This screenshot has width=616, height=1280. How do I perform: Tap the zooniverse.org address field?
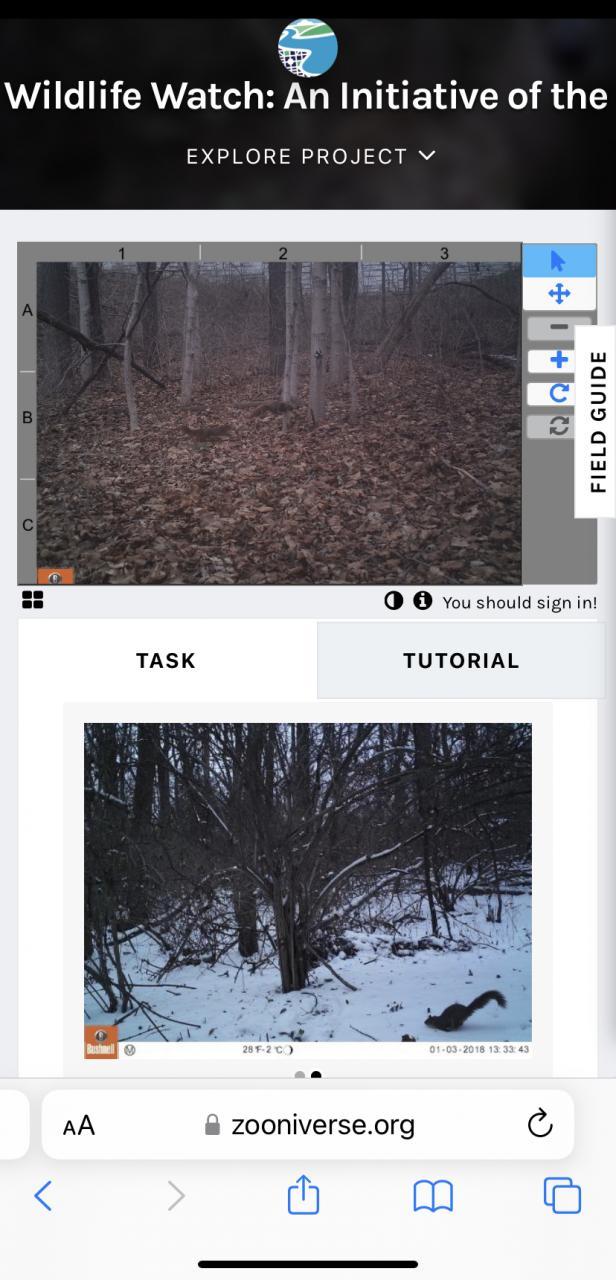[x=308, y=1125]
